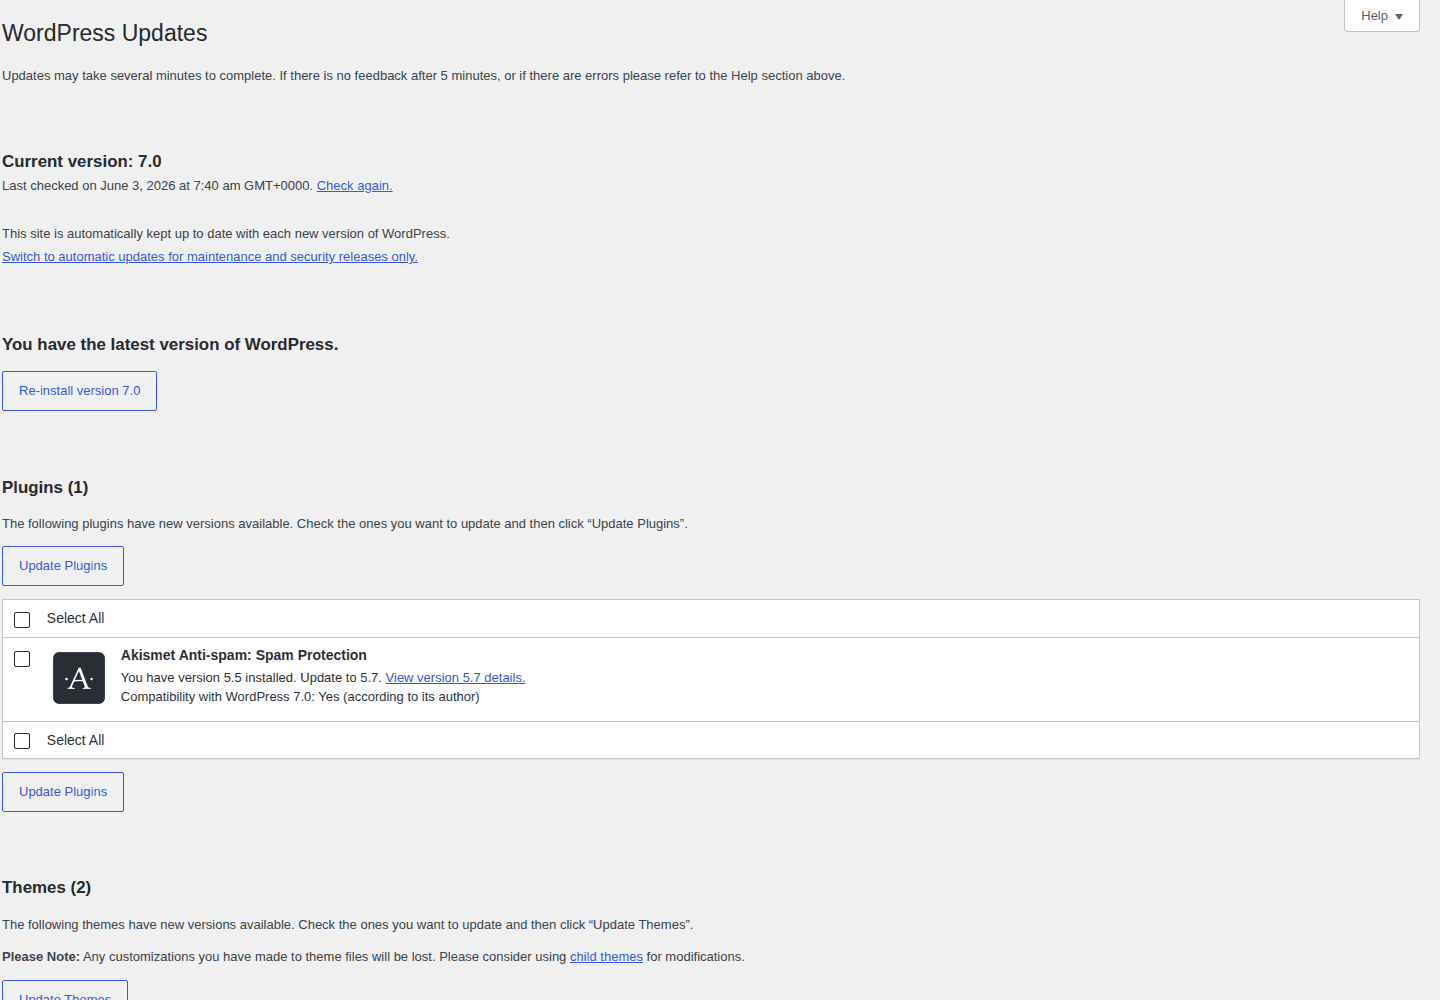This screenshot has height=1000, width=1440.
Task: Switch to maintenance and security releases only link
Action: pyautogui.click(x=210, y=257)
